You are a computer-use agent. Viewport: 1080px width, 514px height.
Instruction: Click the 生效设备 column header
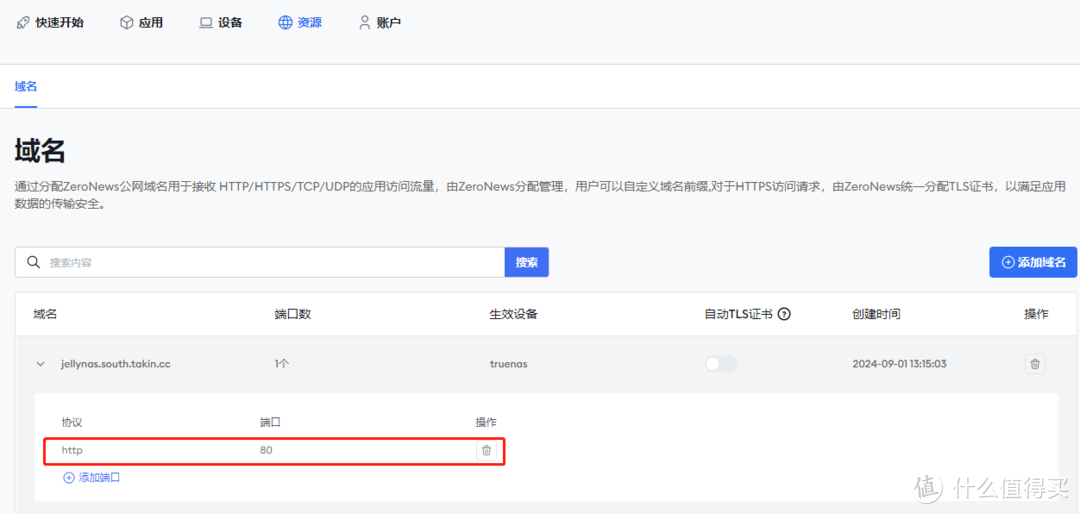513,314
